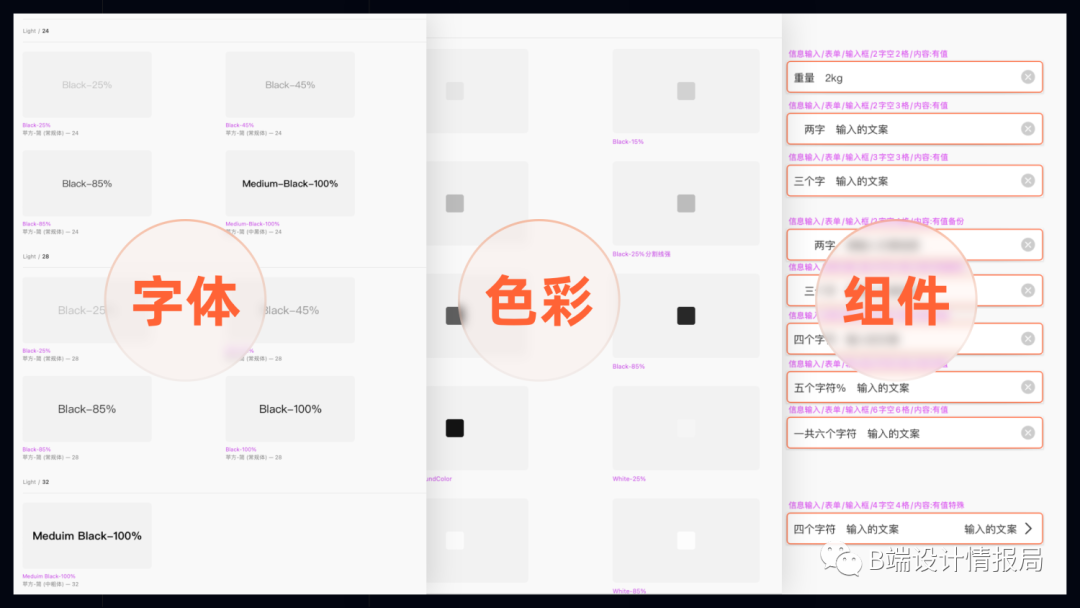Pick the Meduim Black-100% font card in Light / 32

pyautogui.click(x=87, y=536)
